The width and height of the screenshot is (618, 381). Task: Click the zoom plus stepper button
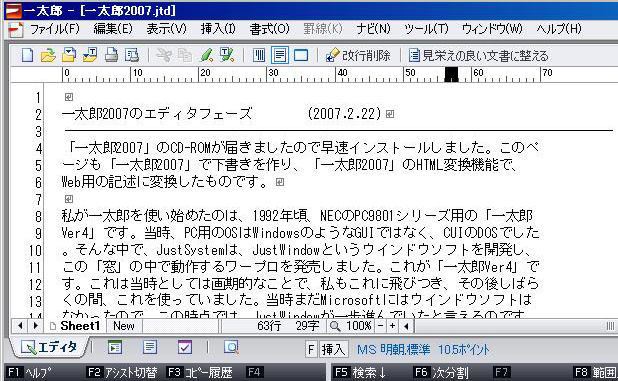392,326
